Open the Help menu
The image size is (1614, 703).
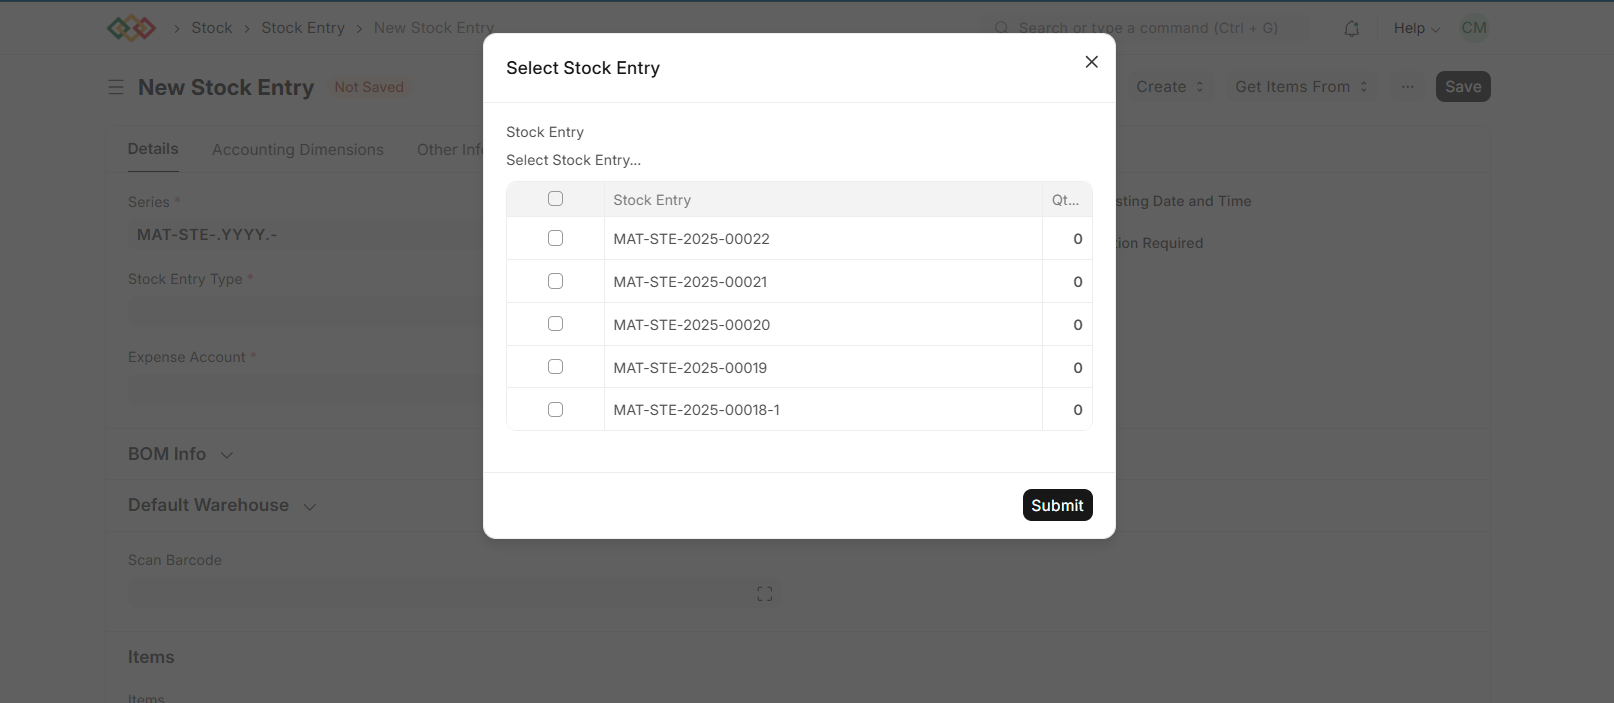[x=1416, y=28]
